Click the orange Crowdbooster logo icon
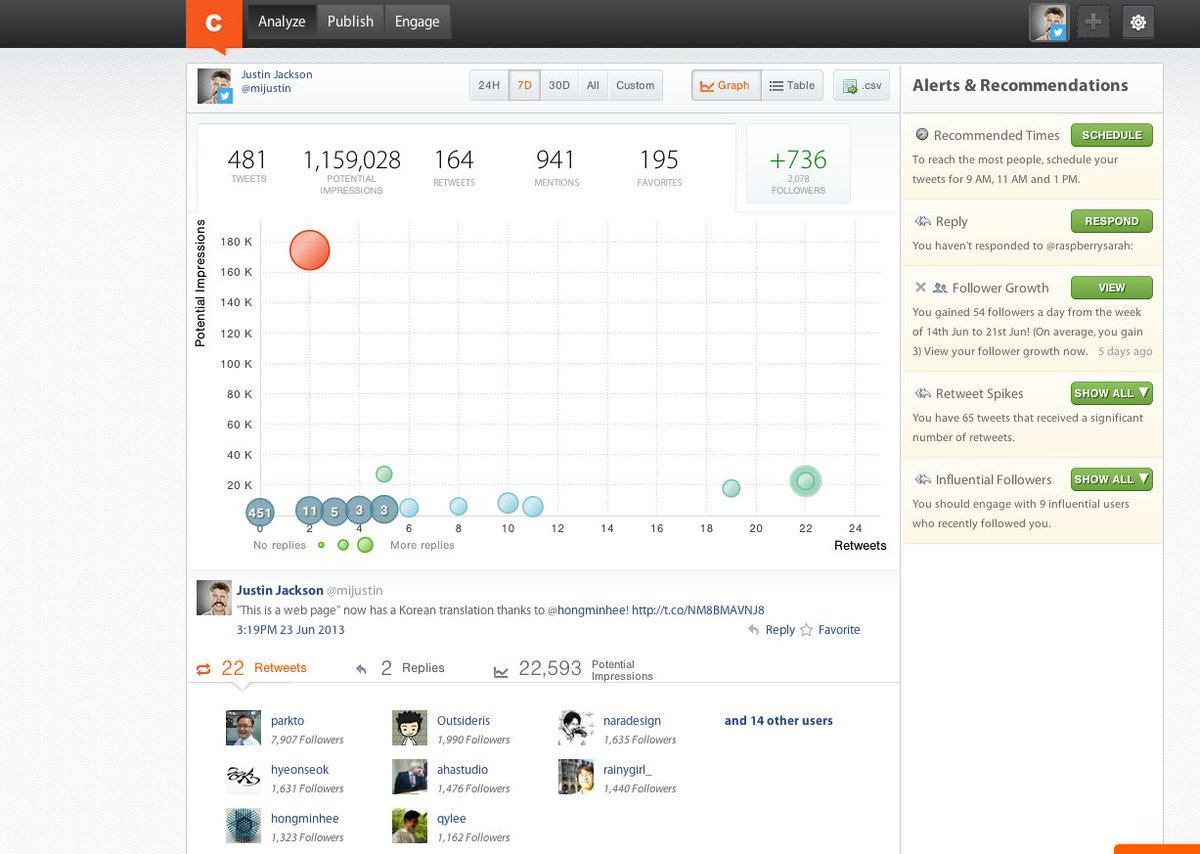The image size is (1200, 854). pos(213,23)
